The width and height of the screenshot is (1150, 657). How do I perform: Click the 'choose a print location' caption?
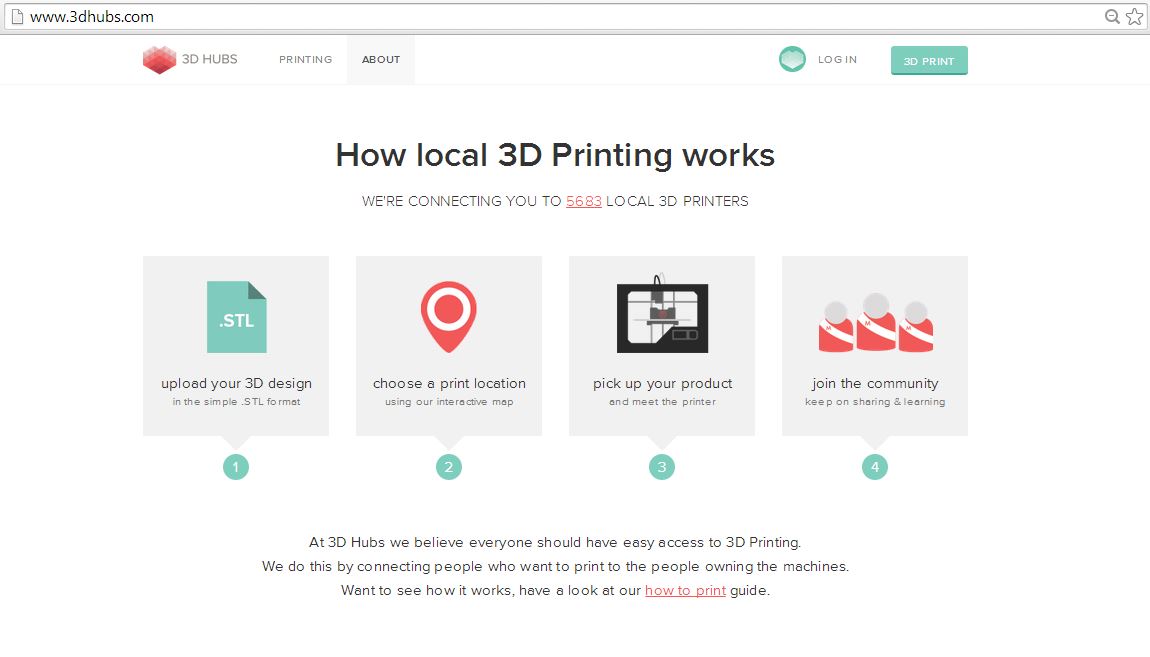point(449,383)
